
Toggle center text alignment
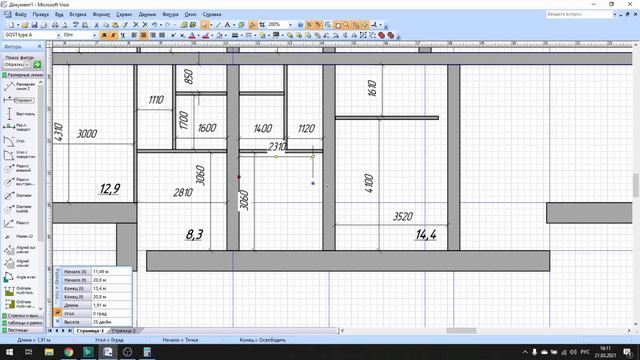(143, 35)
